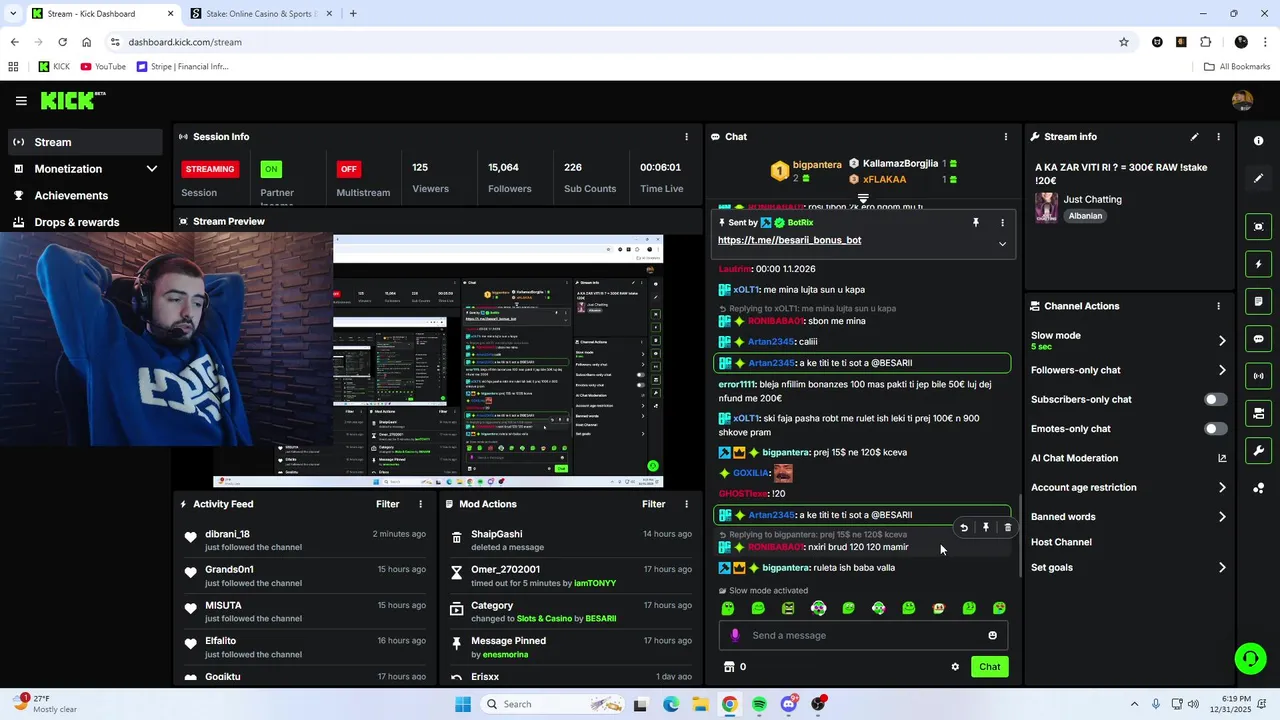The width and height of the screenshot is (1280, 720).
Task: Open Spotify from the Windows taskbar
Action: [759, 704]
